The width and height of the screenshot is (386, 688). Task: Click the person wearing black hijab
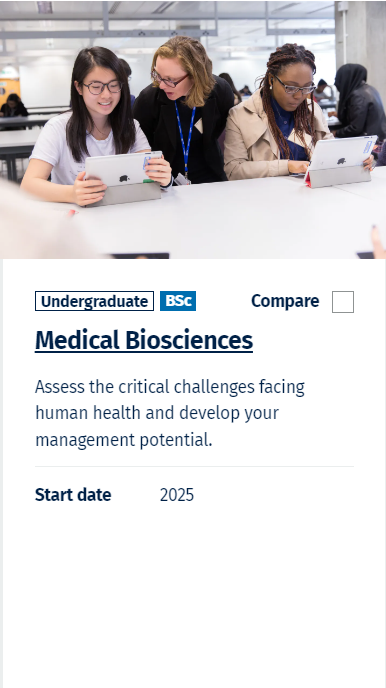pyautogui.click(x=356, y=102)
